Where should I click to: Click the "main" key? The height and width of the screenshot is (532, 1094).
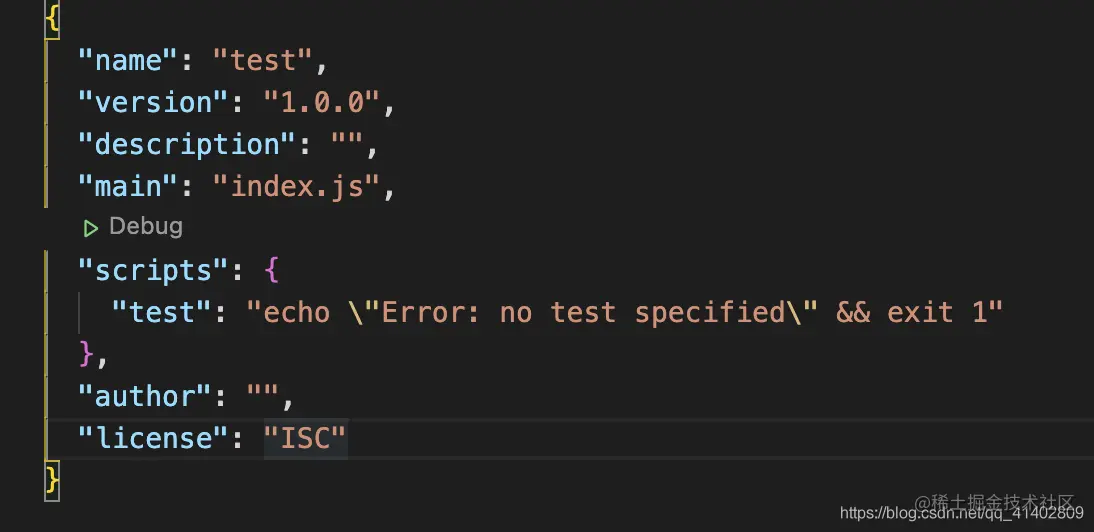coord(128,186)
